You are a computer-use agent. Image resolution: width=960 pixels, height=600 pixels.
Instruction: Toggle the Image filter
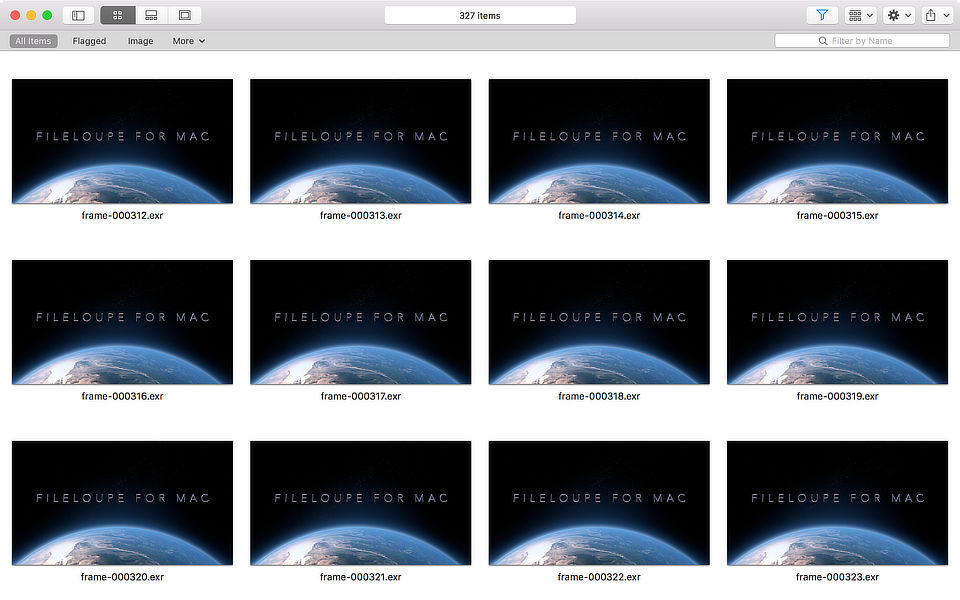coord(140,41)
